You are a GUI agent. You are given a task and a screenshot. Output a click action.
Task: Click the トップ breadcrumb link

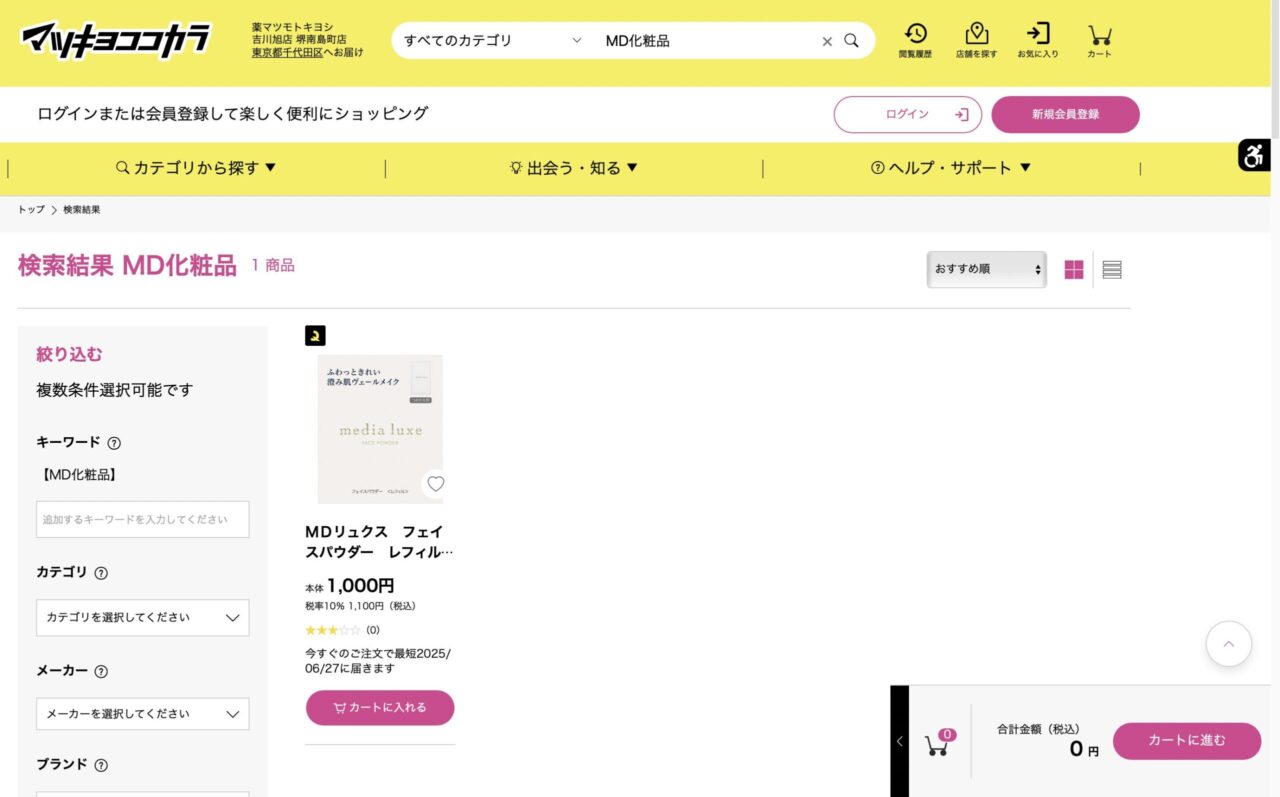31,210
